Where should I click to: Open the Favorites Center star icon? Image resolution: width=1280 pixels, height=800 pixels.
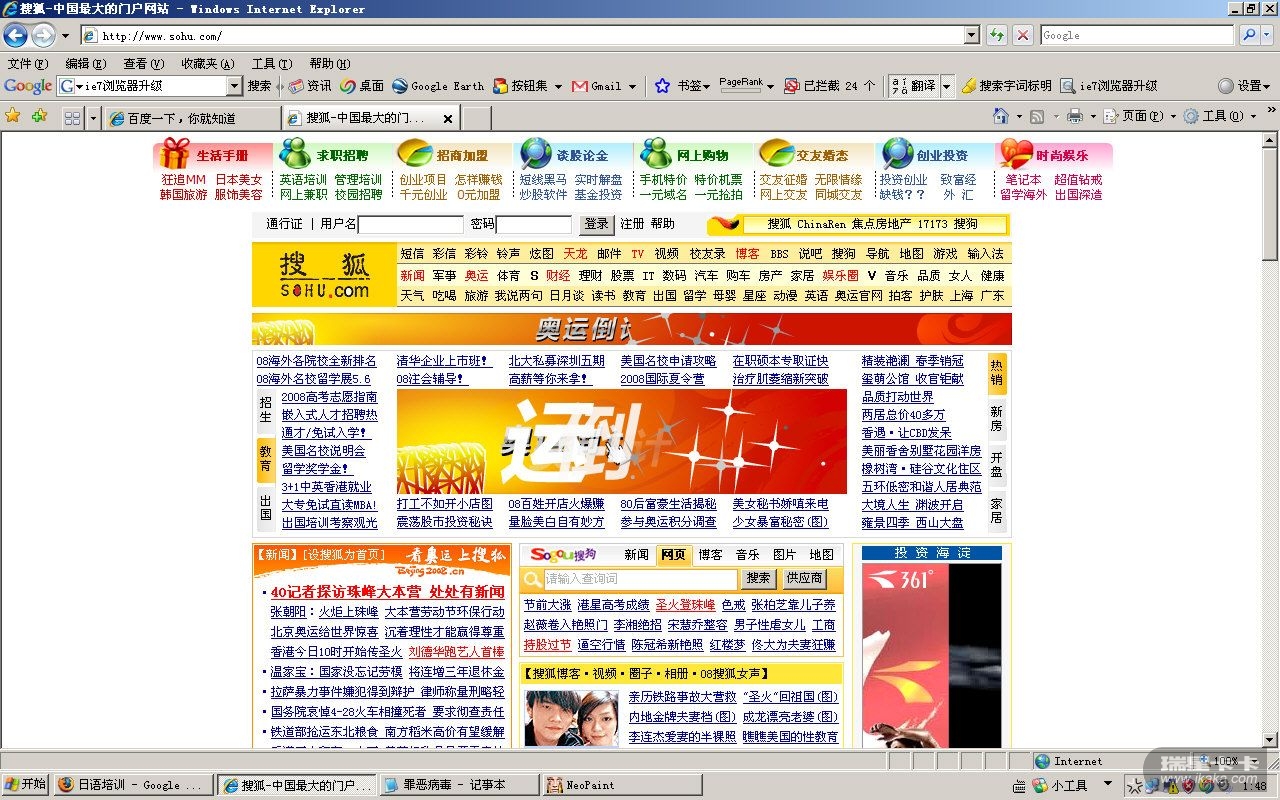coord(13,116)
